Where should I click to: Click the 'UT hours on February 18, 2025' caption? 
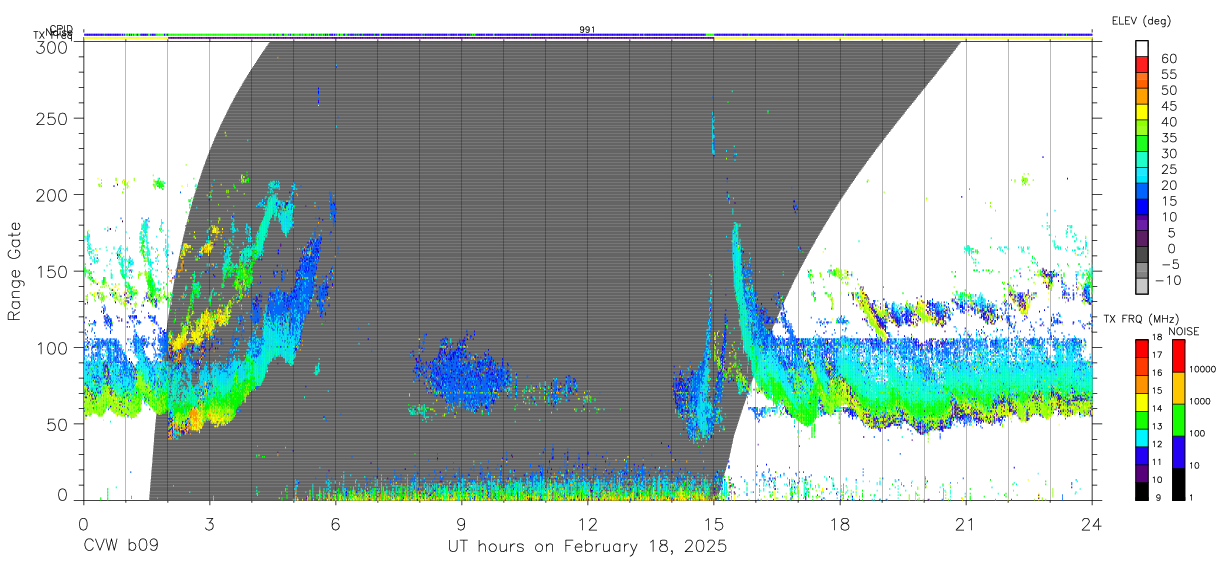(x=587, y=547)
